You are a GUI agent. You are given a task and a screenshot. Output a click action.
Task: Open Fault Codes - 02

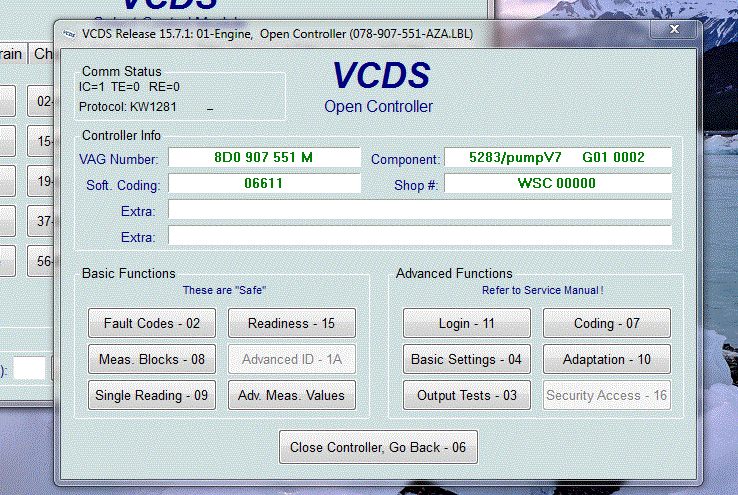click(152, 323)
